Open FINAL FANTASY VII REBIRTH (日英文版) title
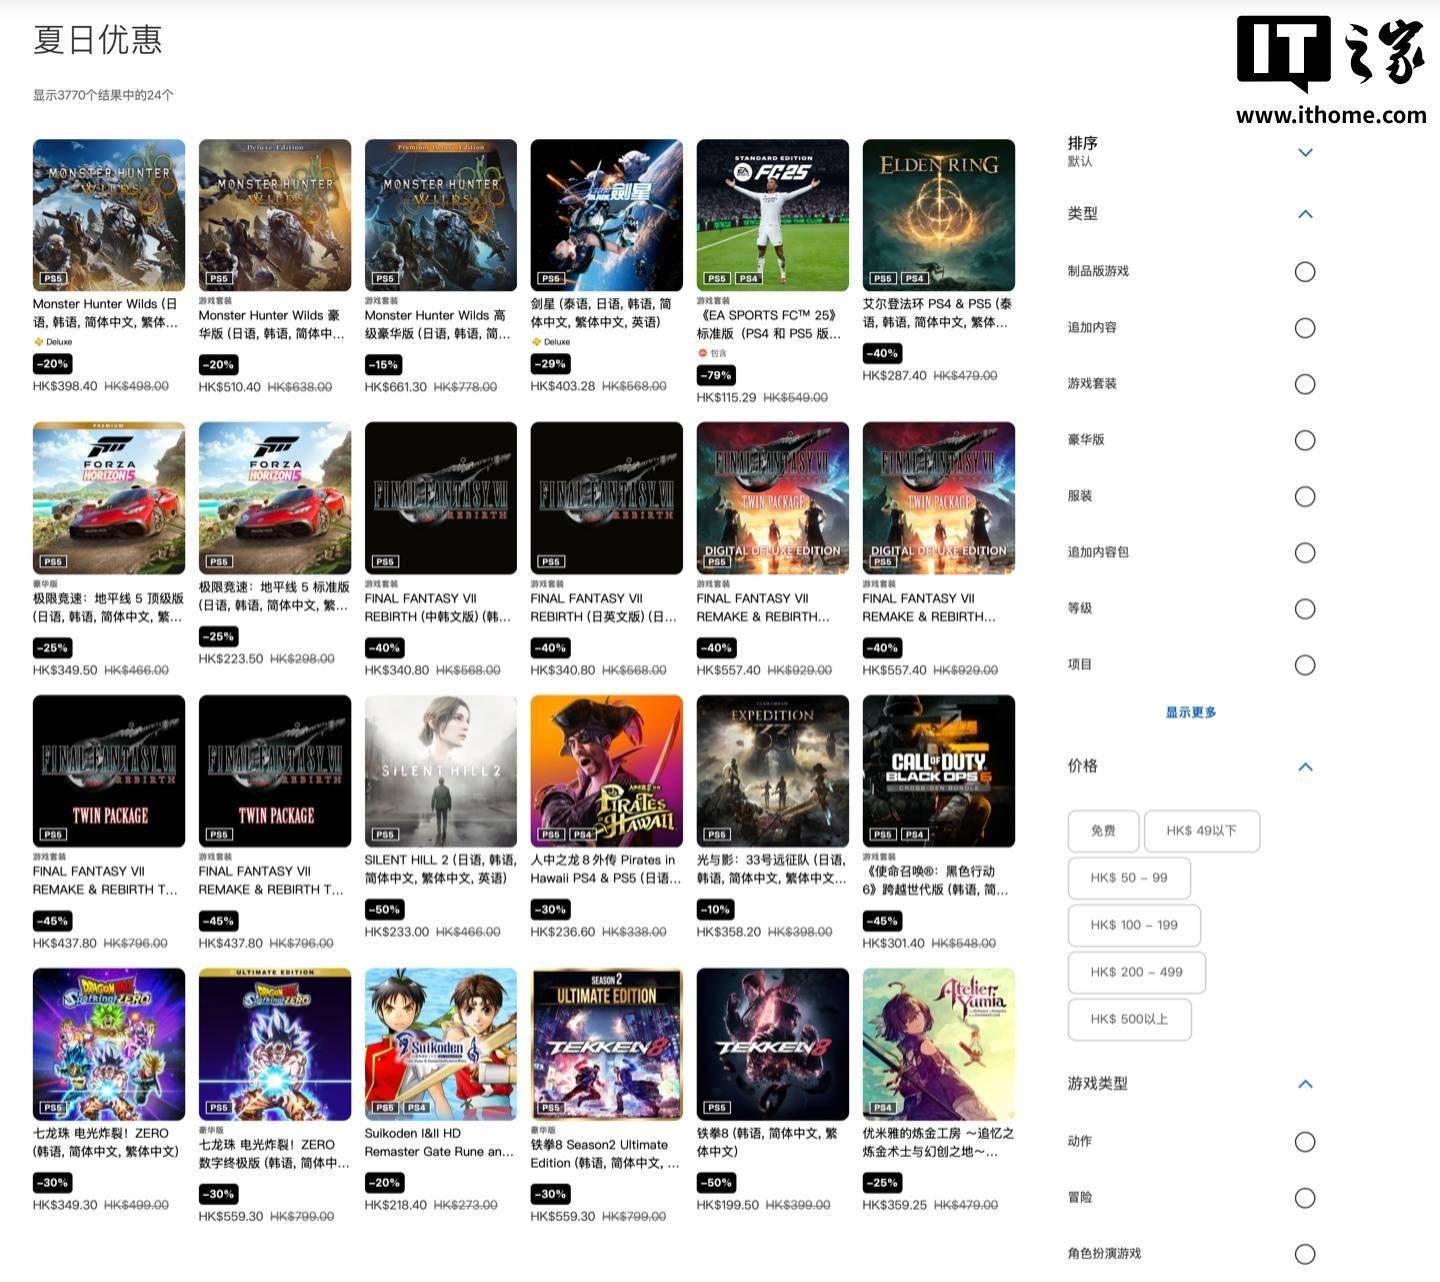Image resolution: width=1440 pixels, height=1282 pixels. [603, 607]
